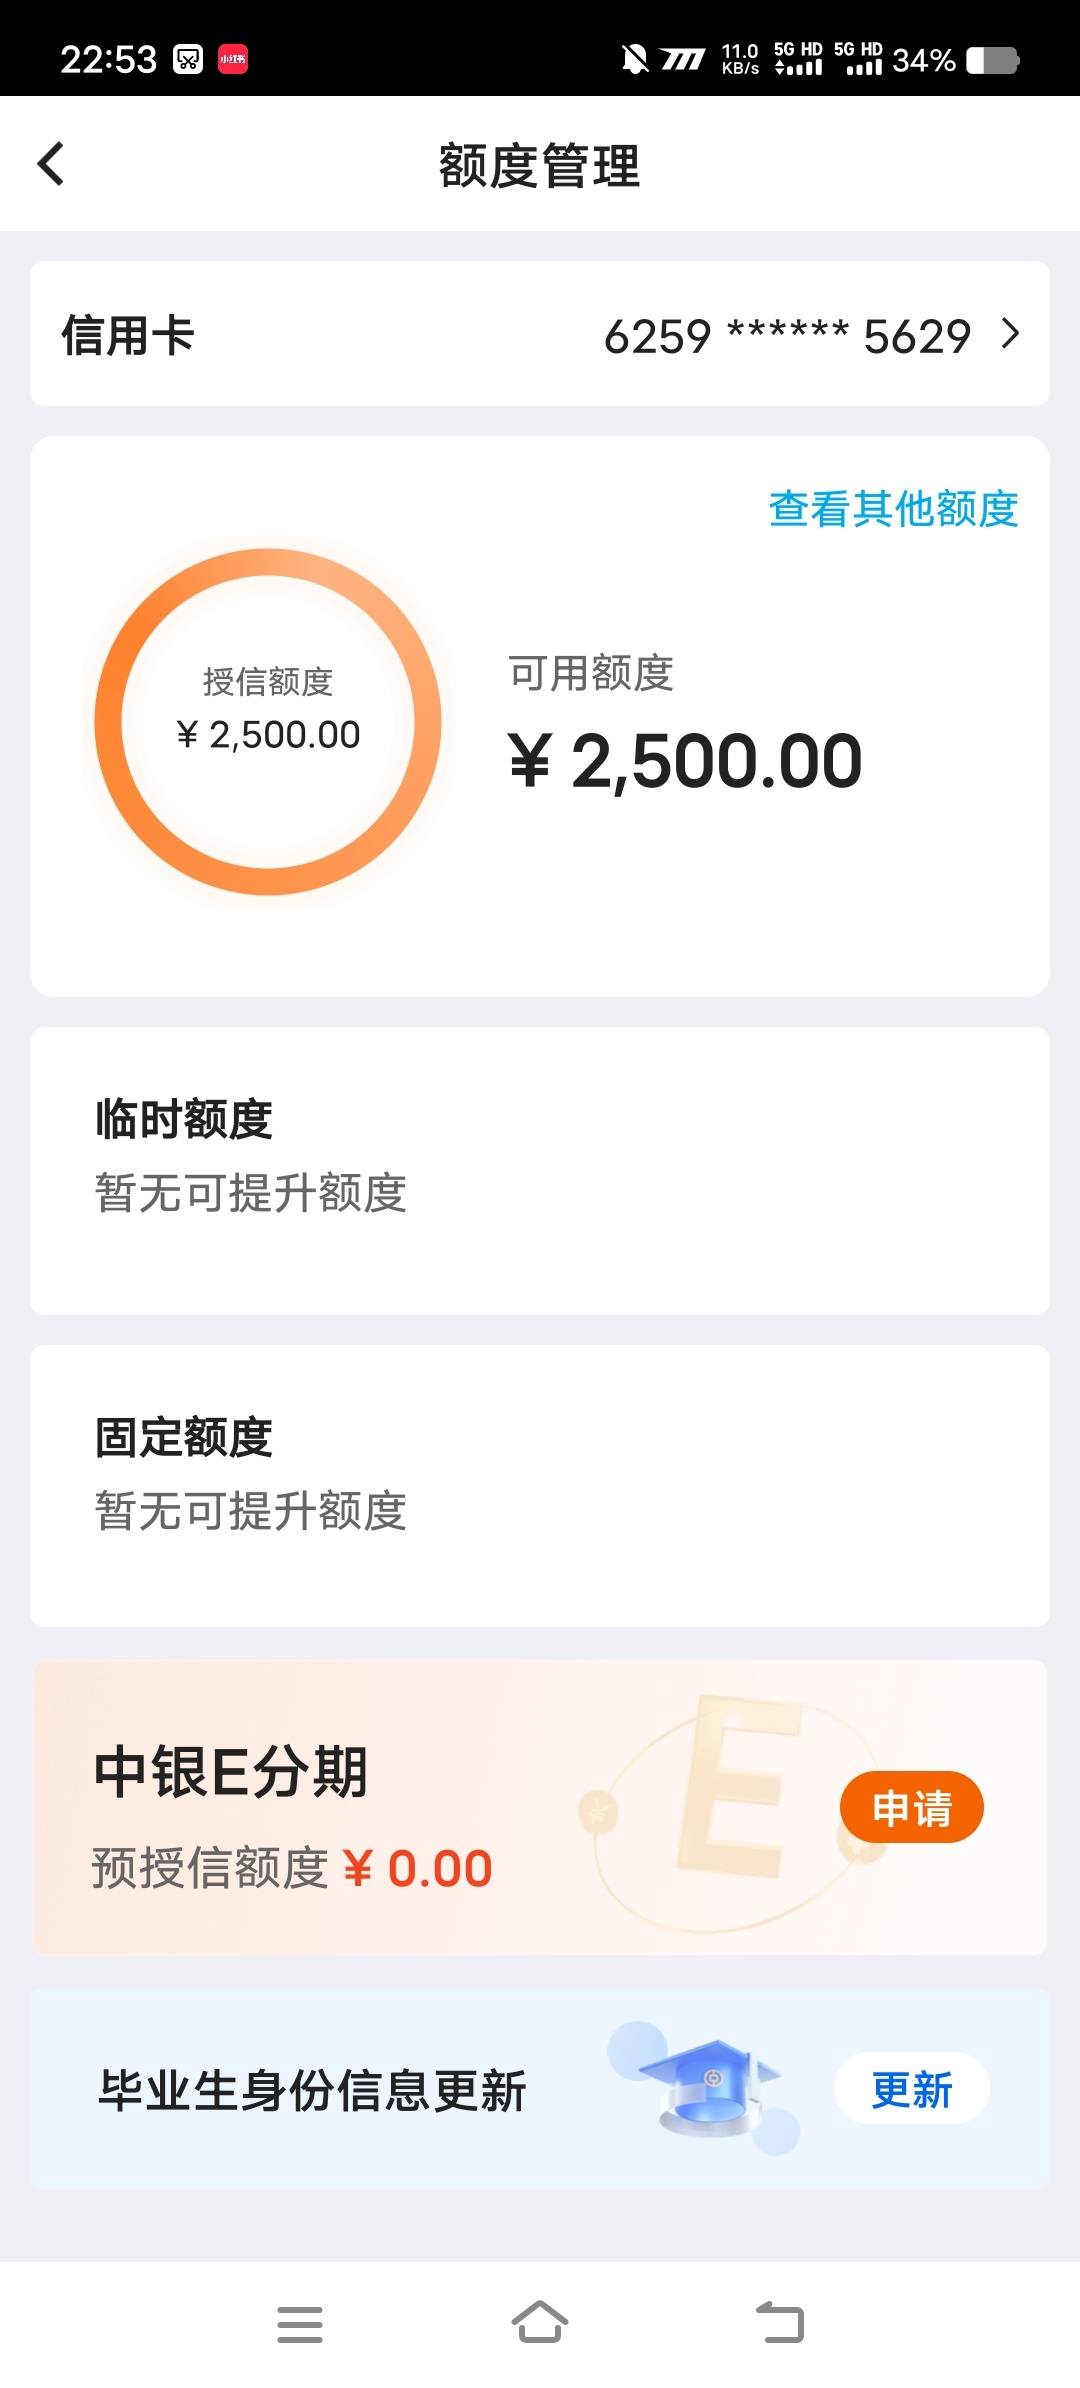Tap the blue 更新 button
The height and width of the screenshot is (2388, 1080).
(x=911, y=2089)
